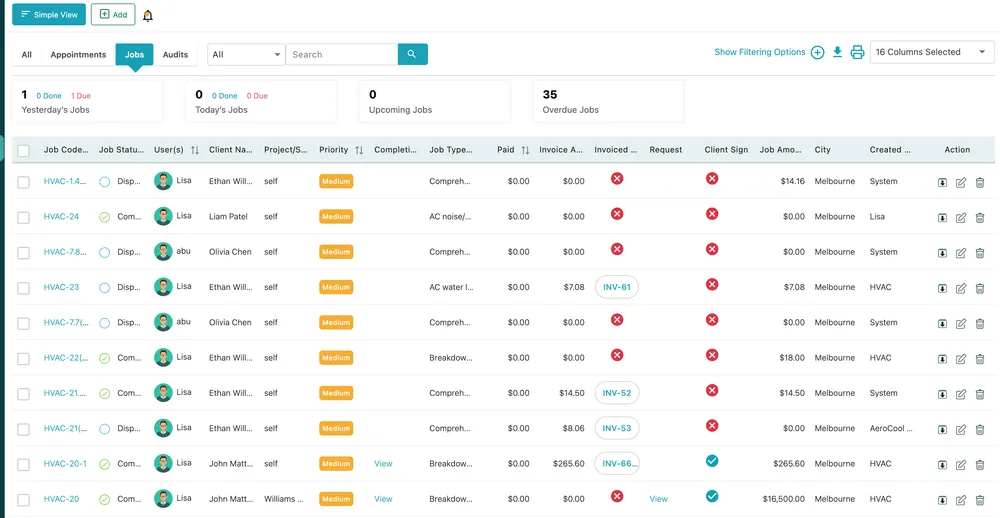Download icon in the HVAC-23 row
Screen dimensions: 1000x518
click(x=942, y=288)
